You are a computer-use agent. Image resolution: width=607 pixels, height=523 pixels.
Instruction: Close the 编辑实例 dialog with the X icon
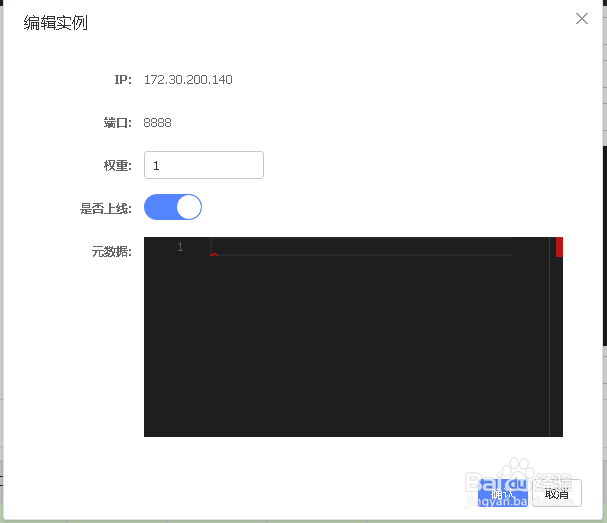[x=581, y=19]
